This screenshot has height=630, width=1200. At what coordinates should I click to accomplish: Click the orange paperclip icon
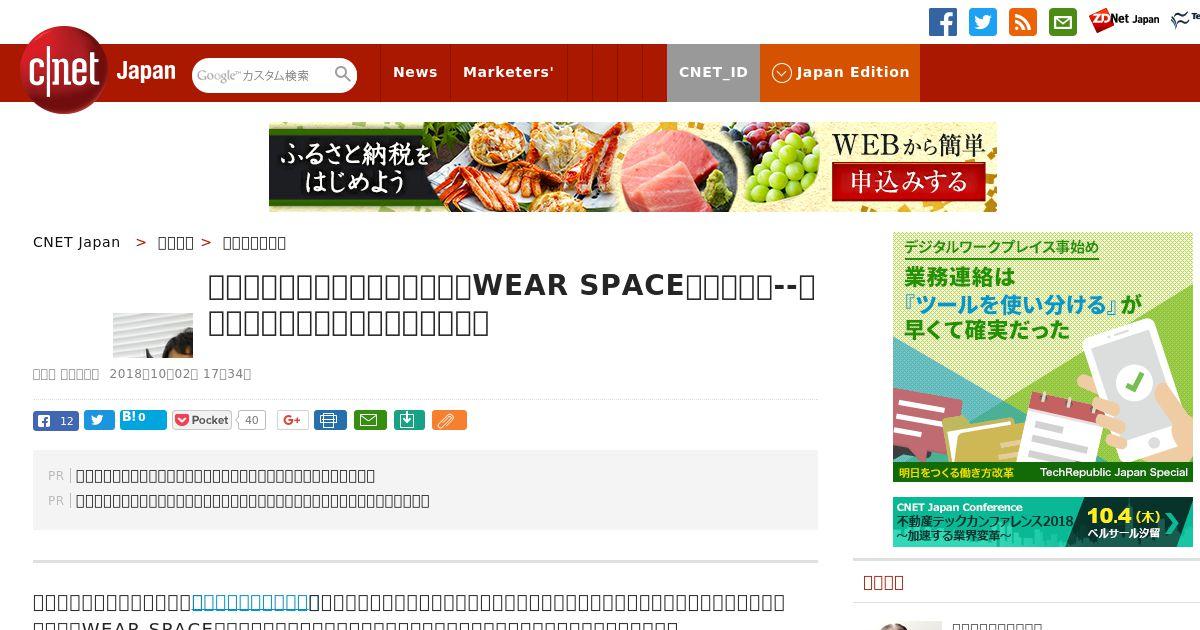pos(449,420)
